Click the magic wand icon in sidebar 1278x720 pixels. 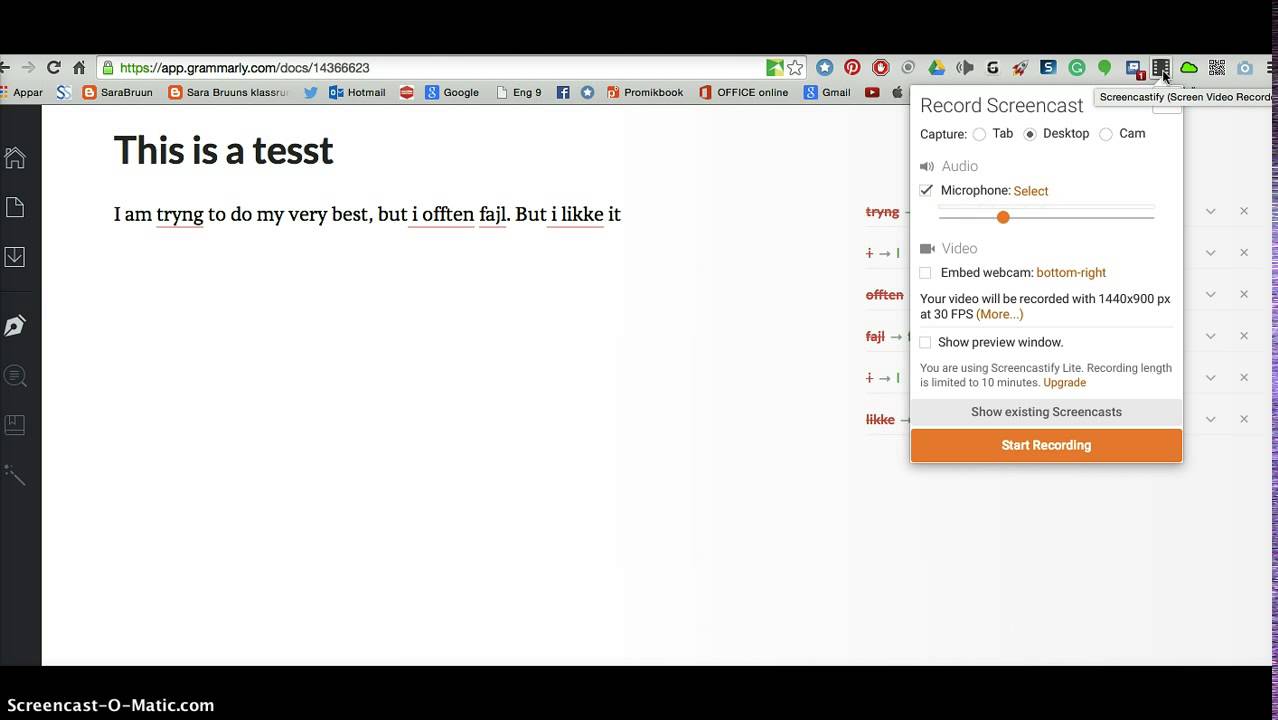coord(15,475)
